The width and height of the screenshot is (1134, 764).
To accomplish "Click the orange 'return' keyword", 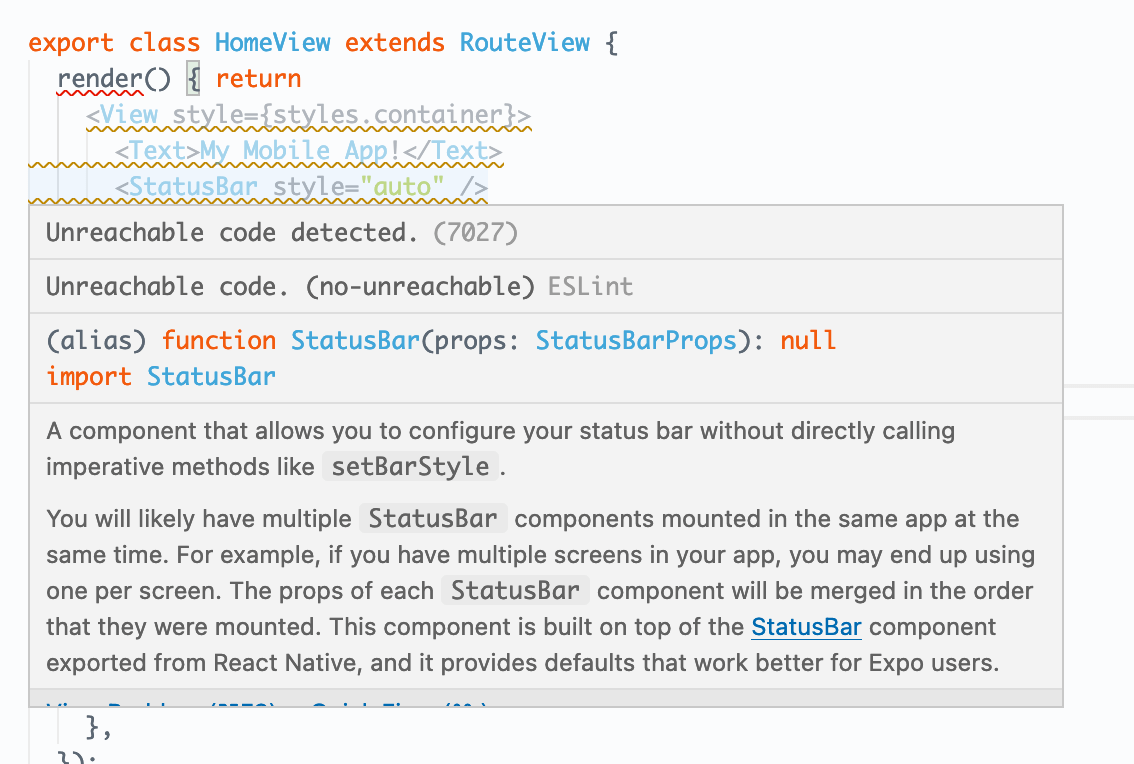I will tap(258, 79).
